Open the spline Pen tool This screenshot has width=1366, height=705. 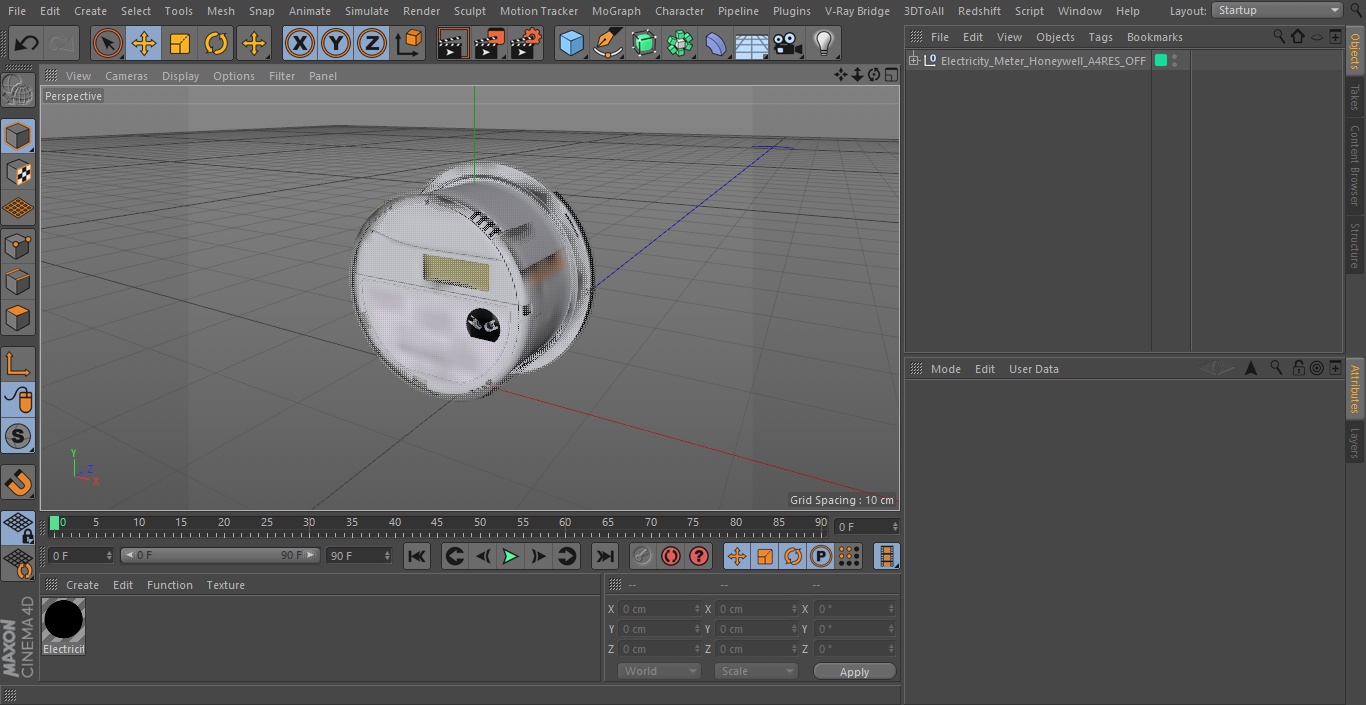(x=607, y=43)
